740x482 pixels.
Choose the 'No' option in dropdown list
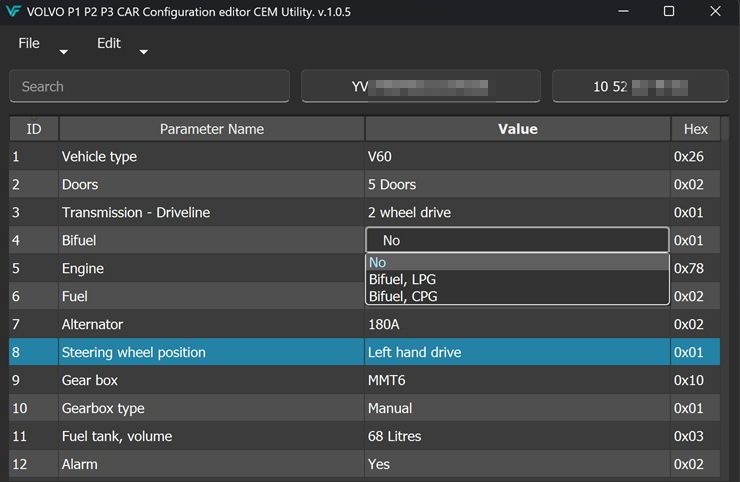(x=517, y=262)
